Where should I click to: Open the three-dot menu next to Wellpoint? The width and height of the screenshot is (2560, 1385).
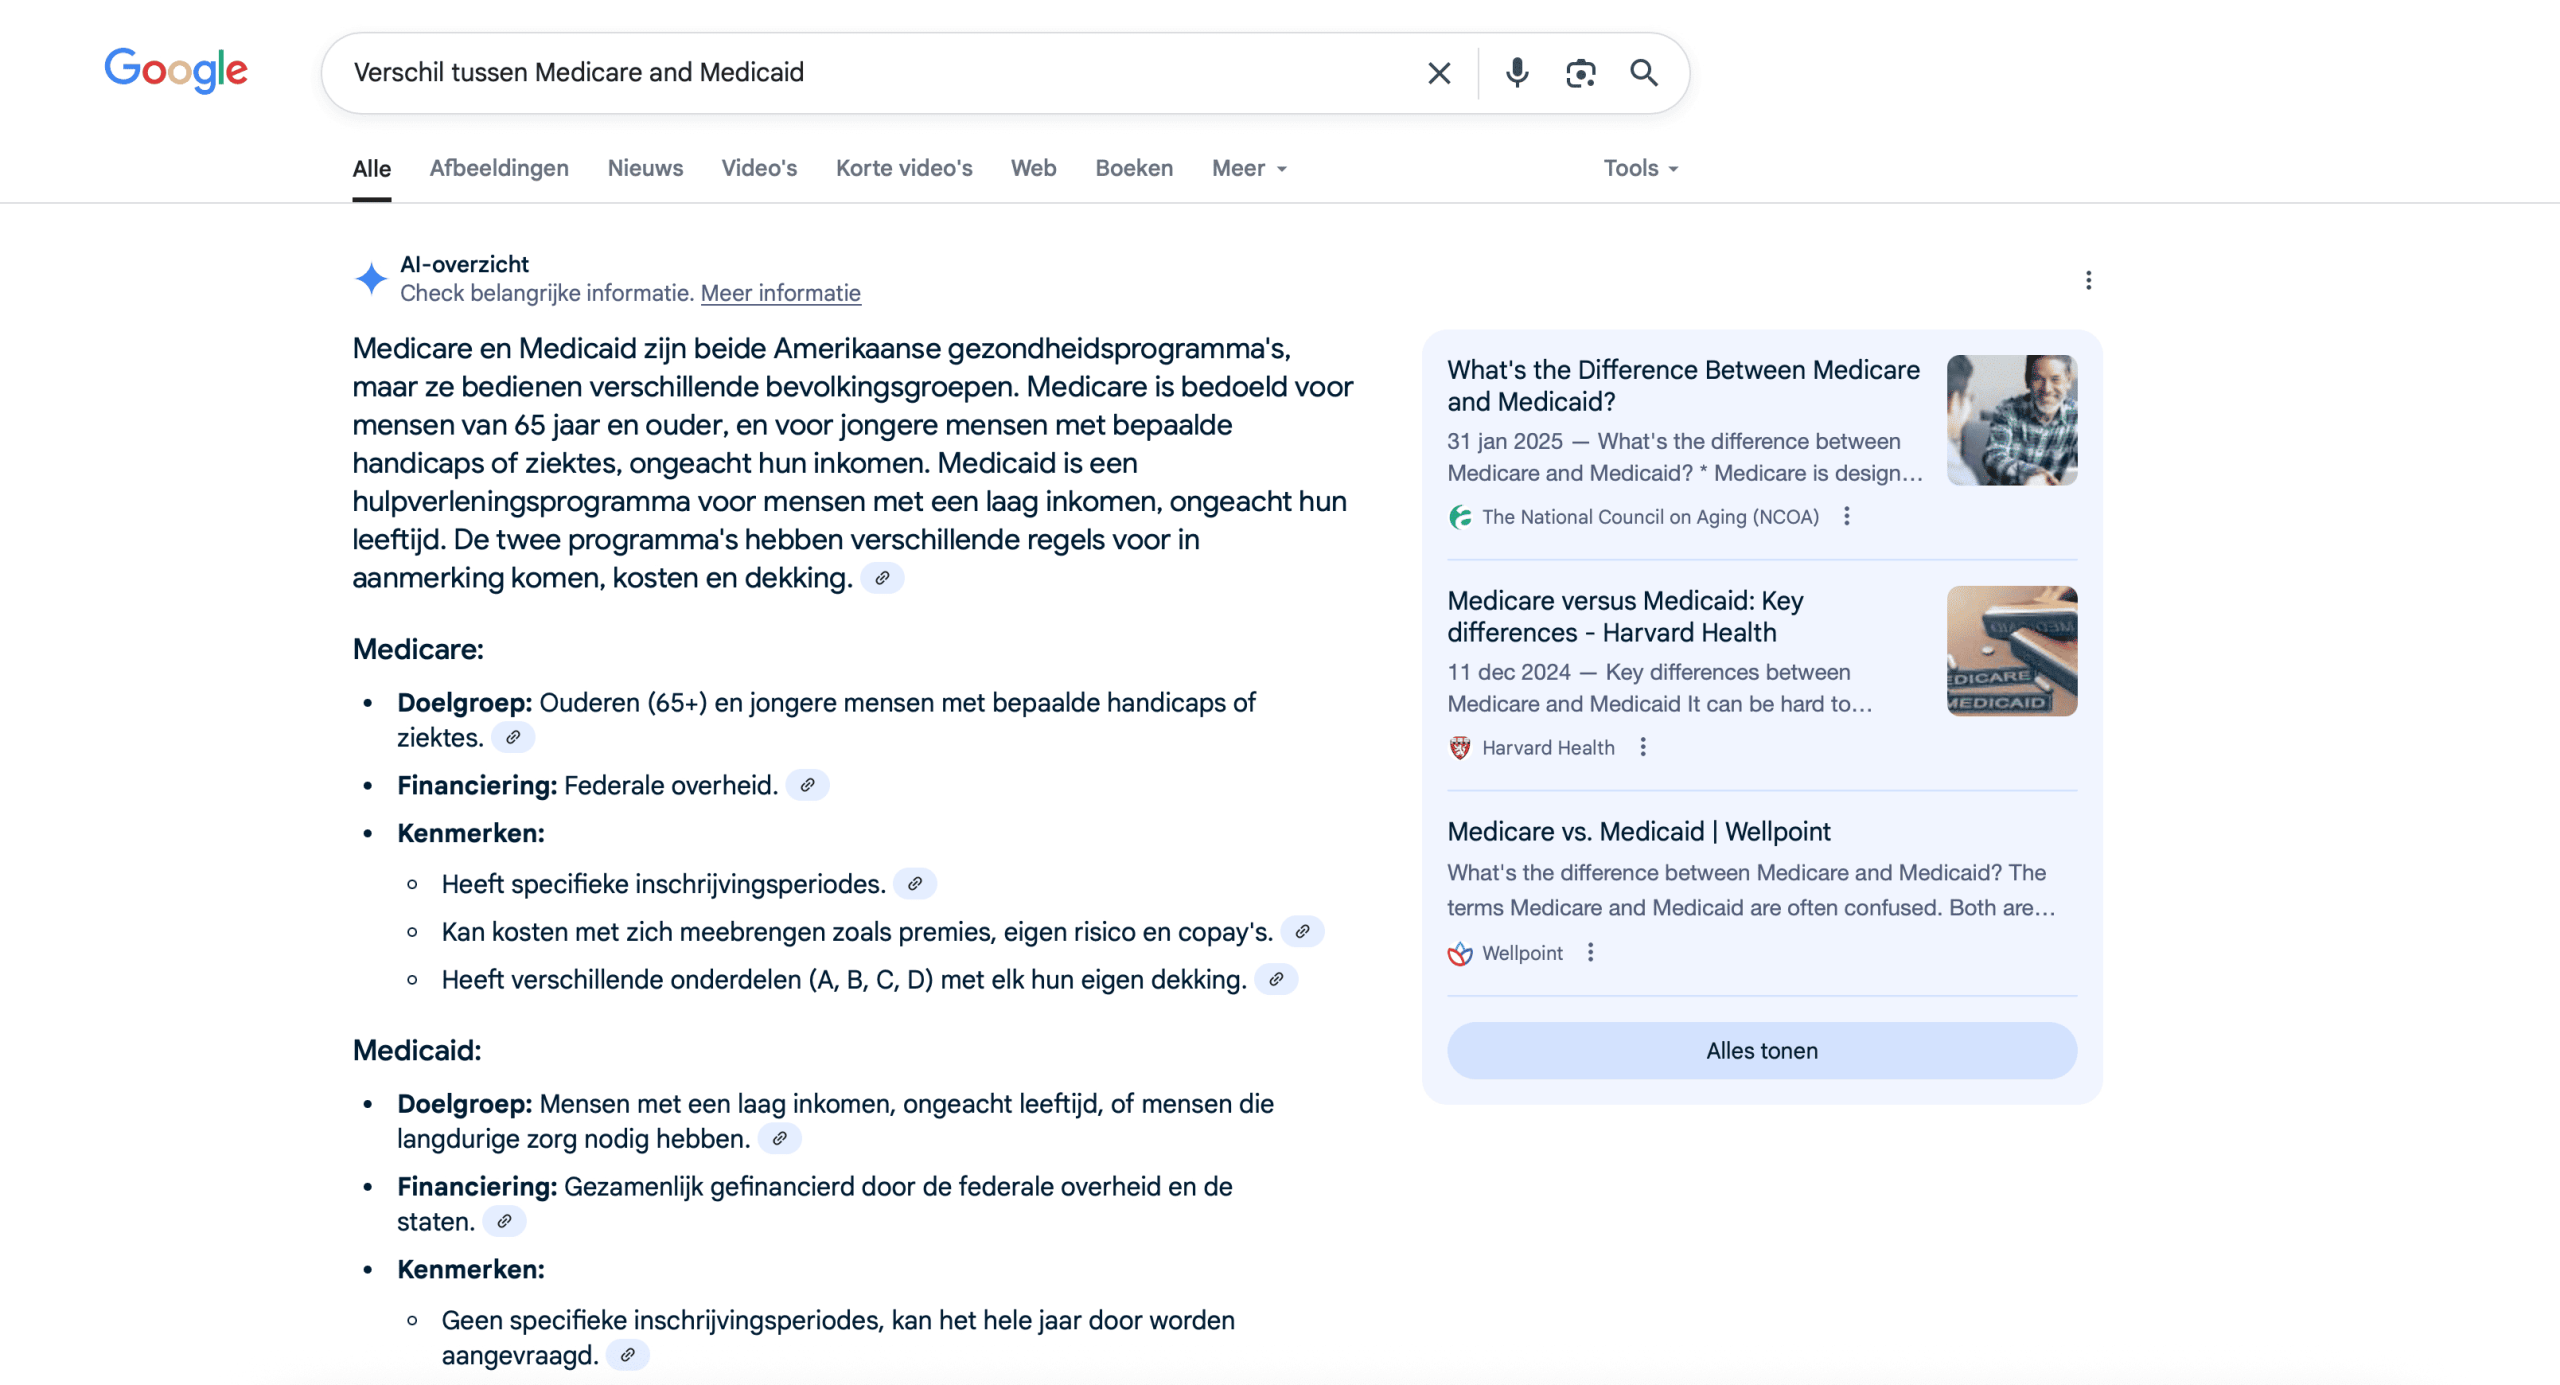pyautogui.click(x=1591, y=952)
